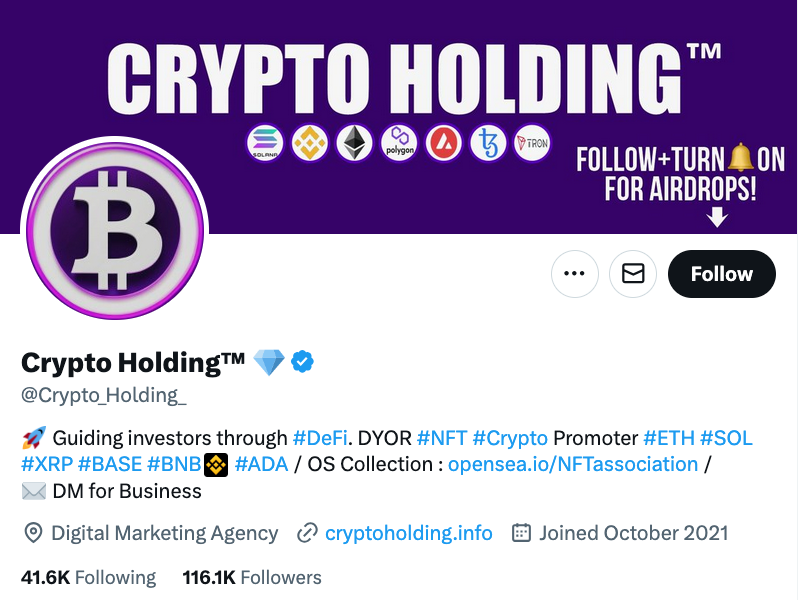Open the Bitcoin profile picture
This screenshot has height=600, width=800.
click(114, 229)
